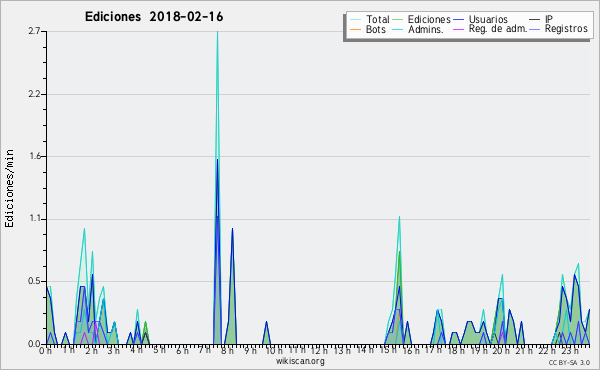Click the 'Ediciones' legend label
Viewport: 600px width, 370px height.
[x=429, y=19]
